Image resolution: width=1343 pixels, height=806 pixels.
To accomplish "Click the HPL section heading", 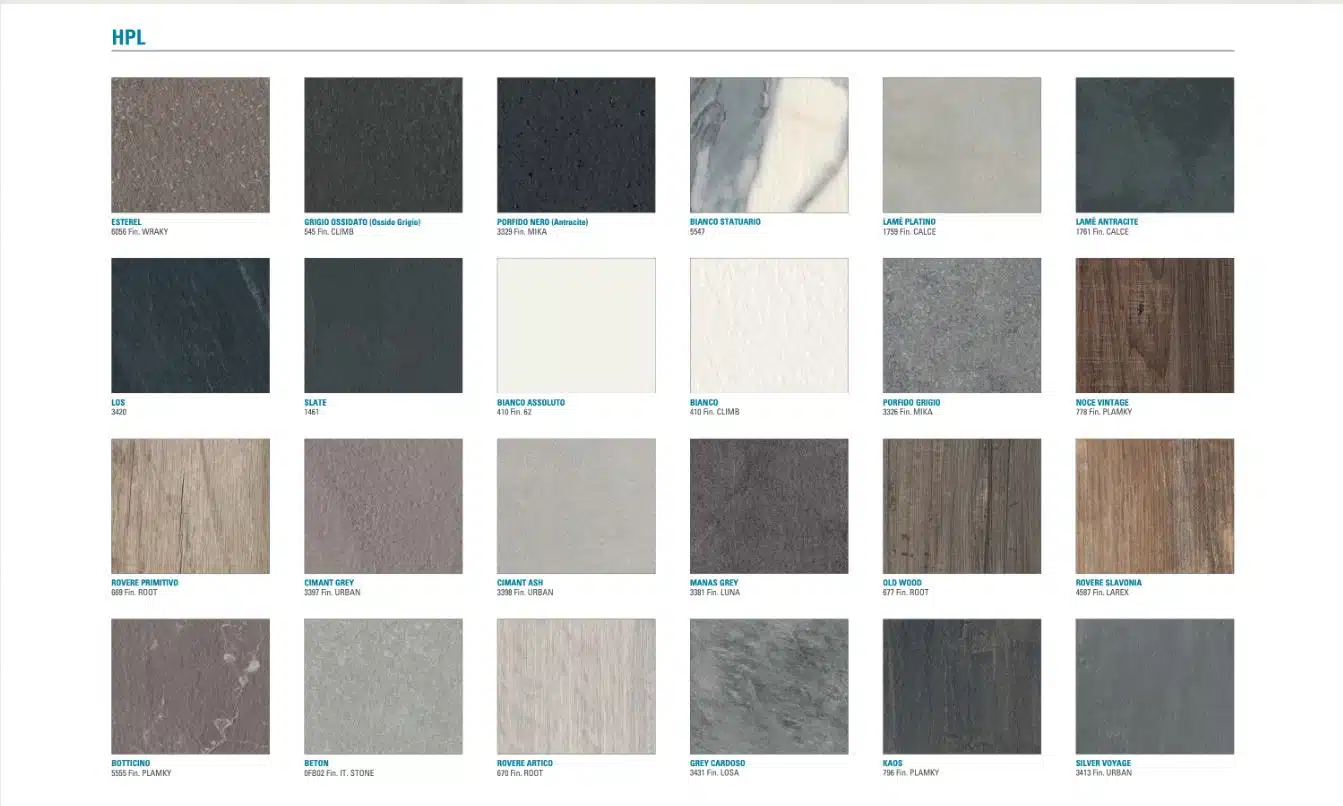I will 129,38.
